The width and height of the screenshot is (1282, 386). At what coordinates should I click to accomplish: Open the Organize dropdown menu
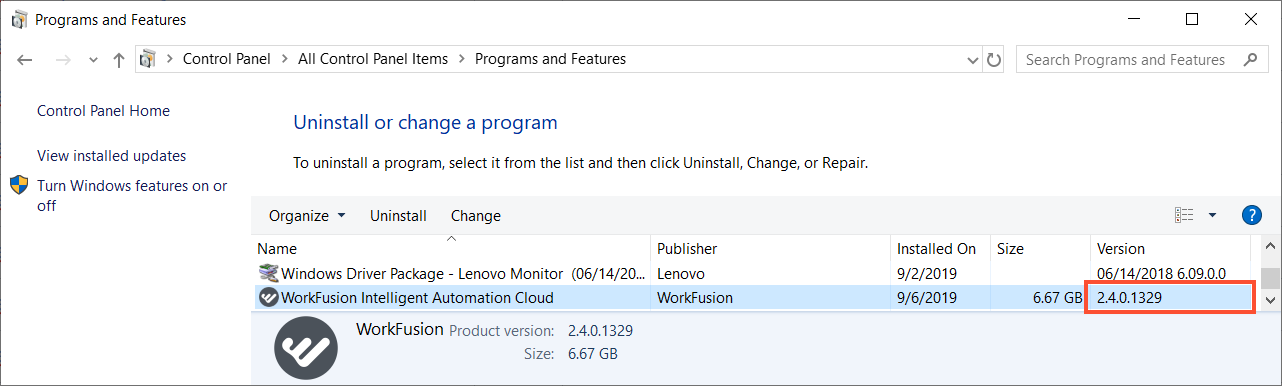pos(307,216)
